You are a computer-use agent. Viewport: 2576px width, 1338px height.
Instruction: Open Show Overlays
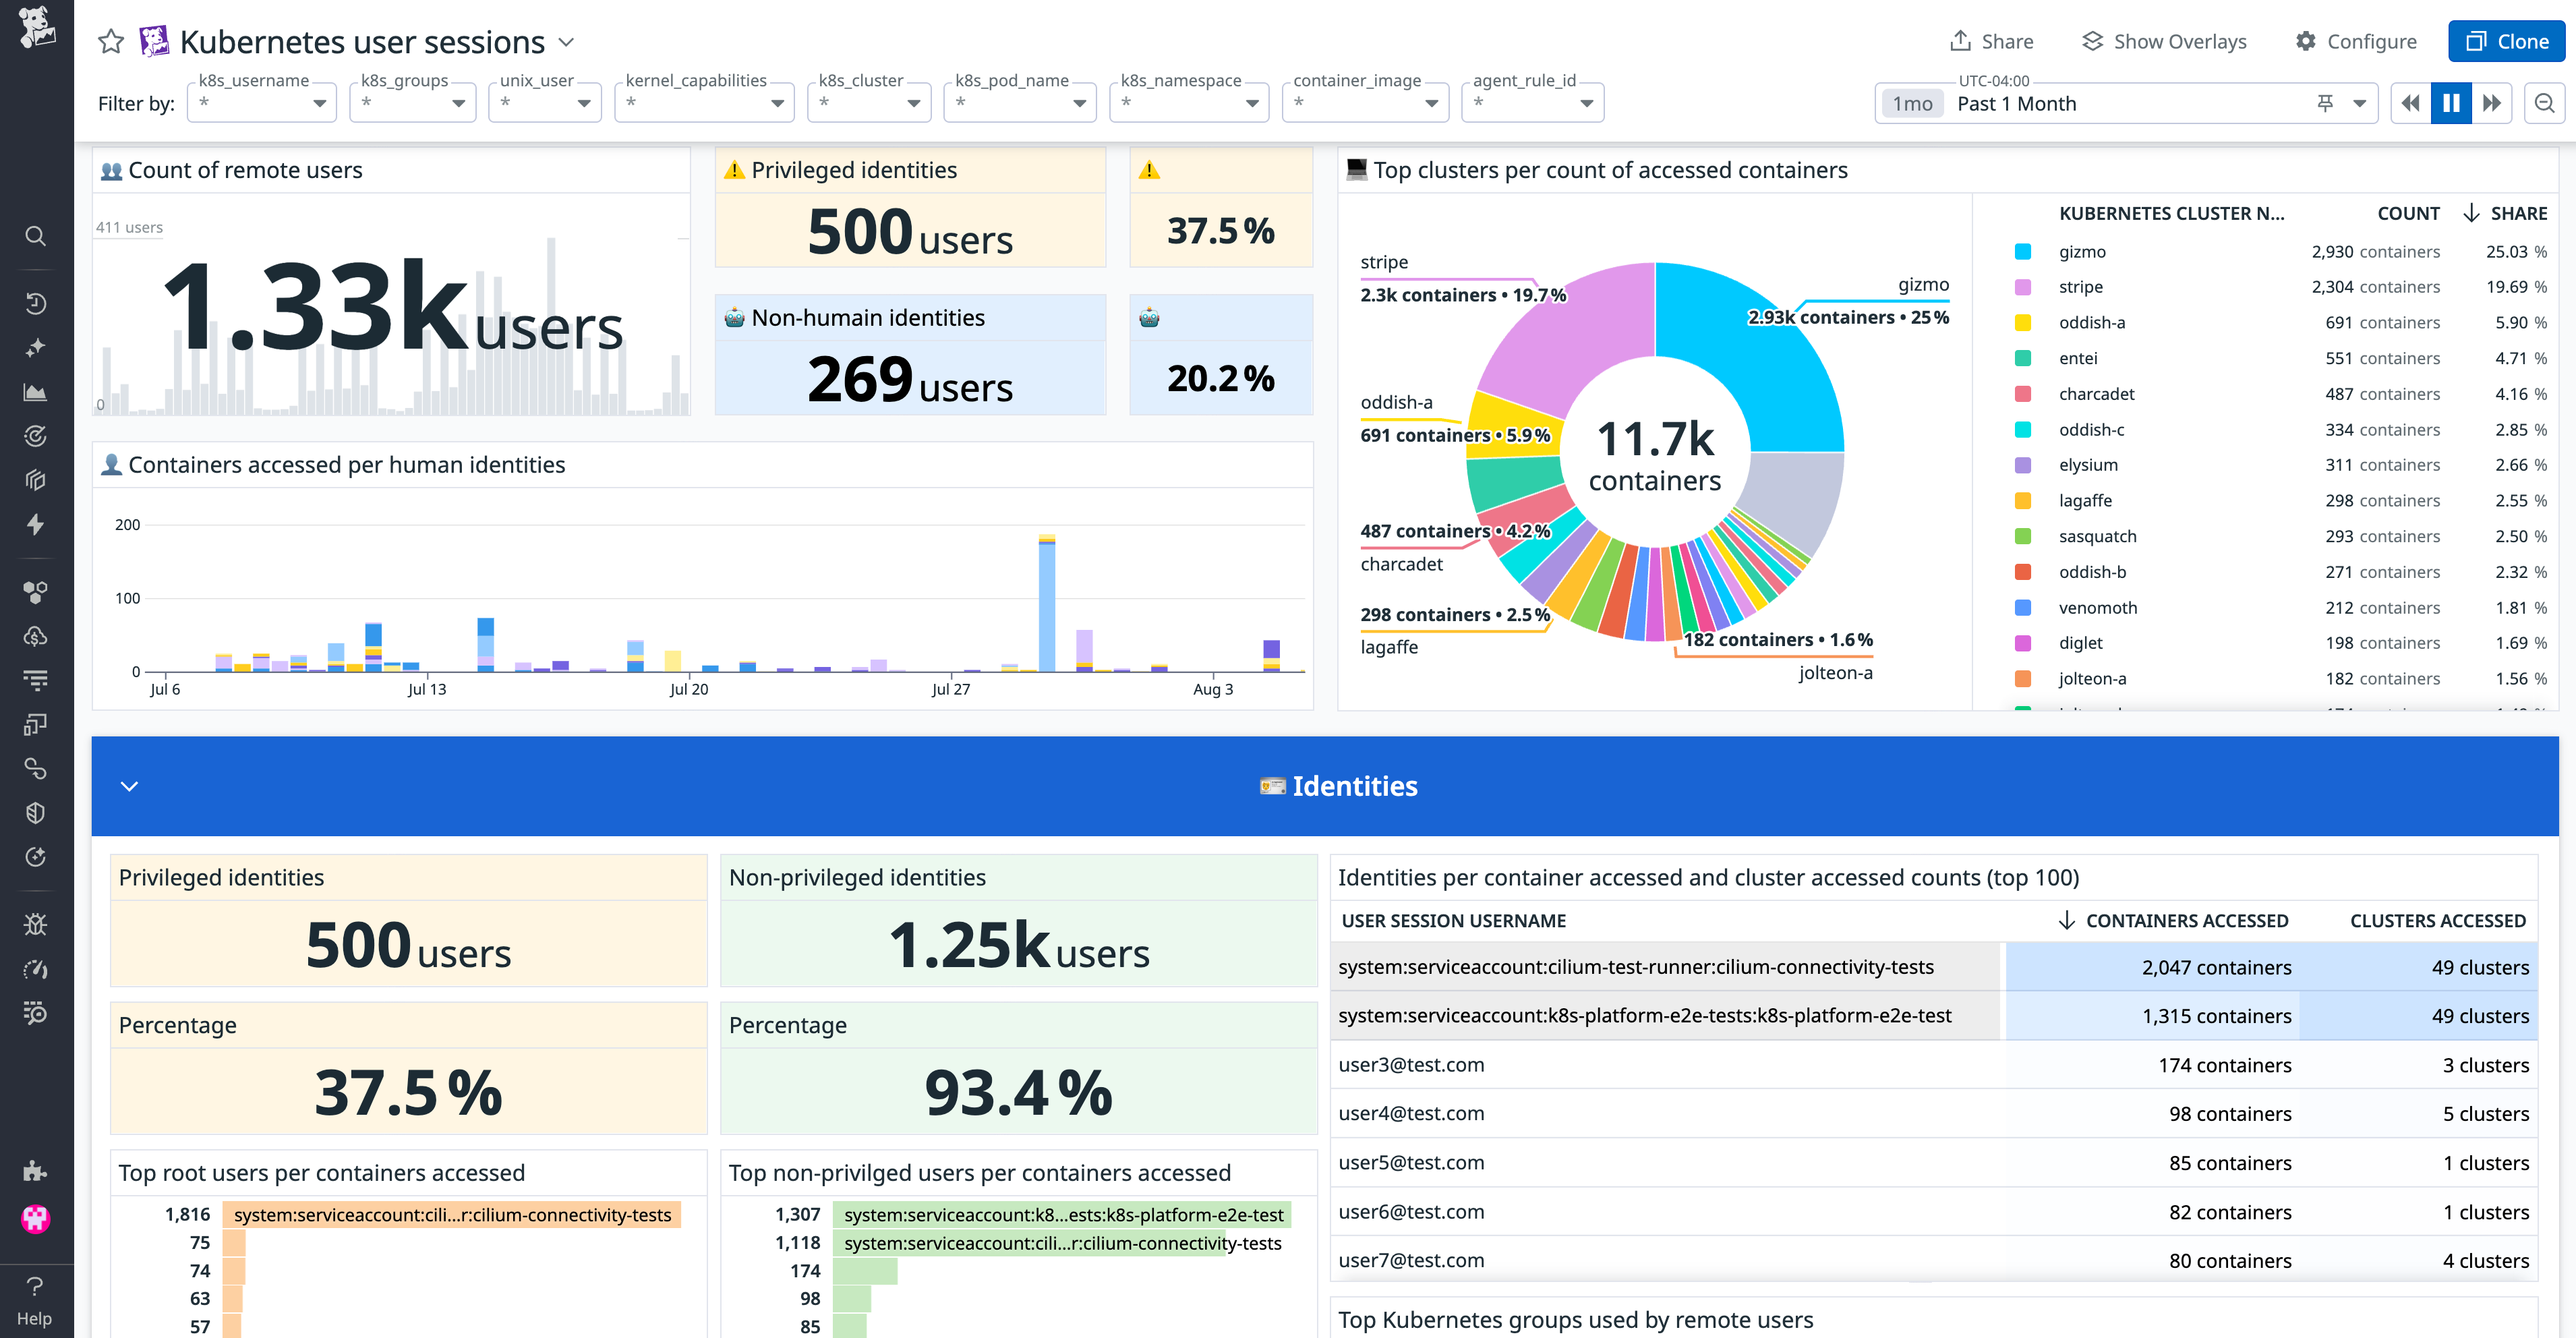tap(2164, 41)
